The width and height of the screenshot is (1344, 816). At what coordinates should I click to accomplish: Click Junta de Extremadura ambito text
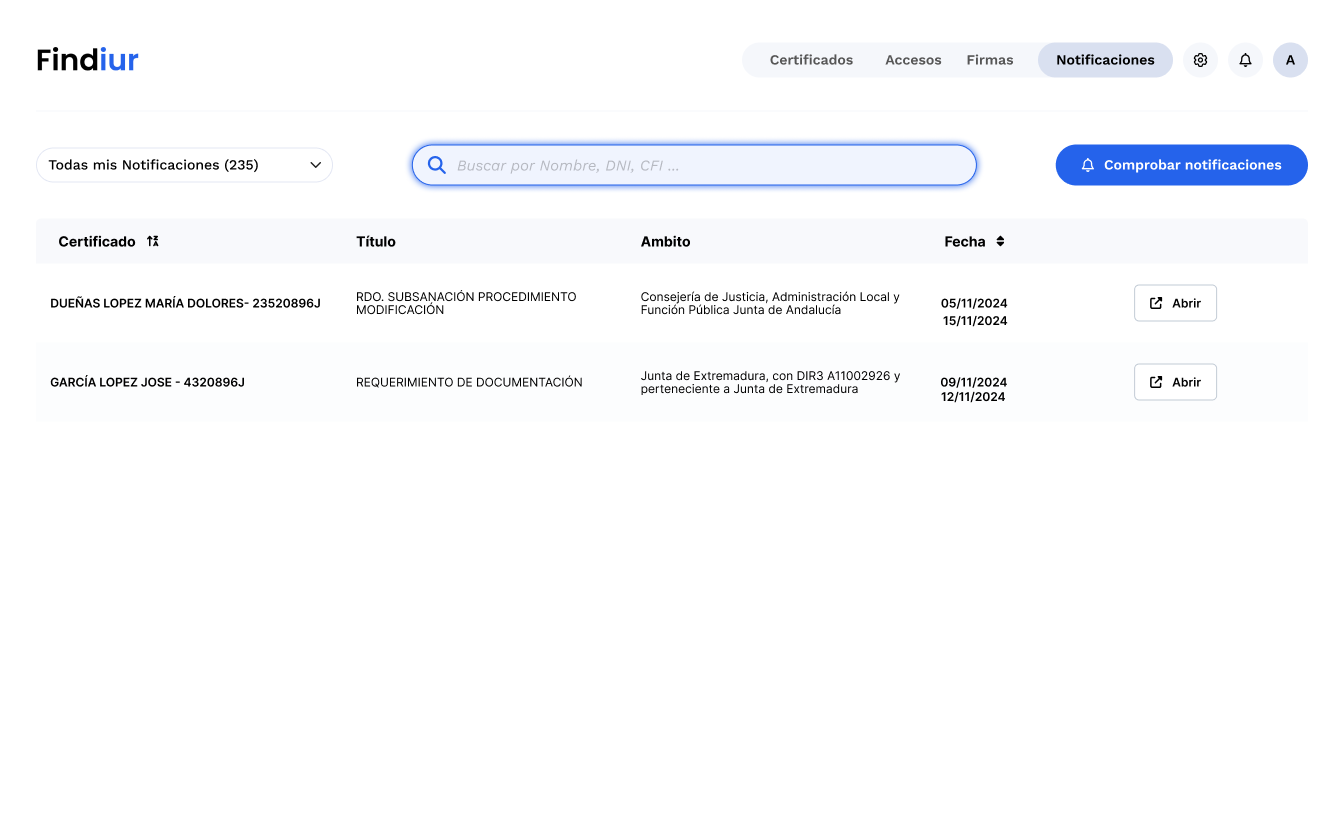[770, 382]
